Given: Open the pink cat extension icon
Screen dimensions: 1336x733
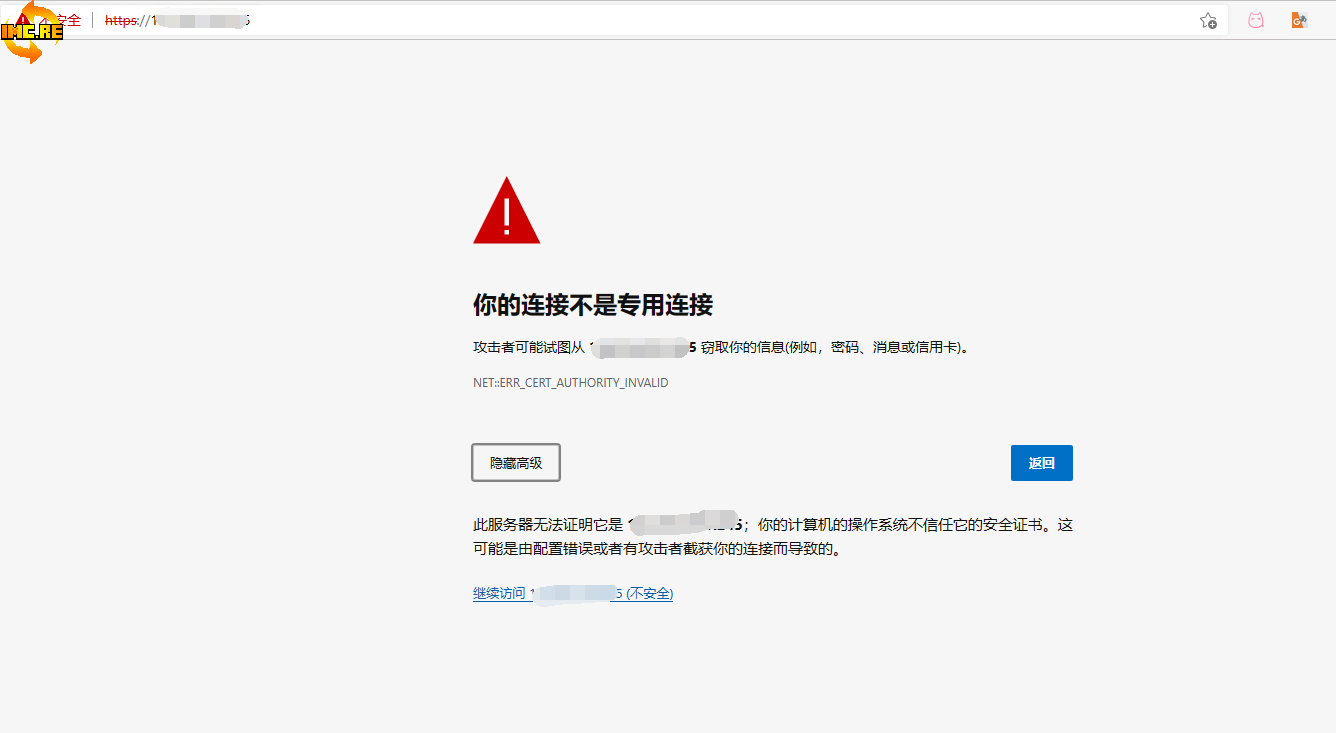Looking at the screenshot, I should pyautogui.click(x=1256, y=20).
